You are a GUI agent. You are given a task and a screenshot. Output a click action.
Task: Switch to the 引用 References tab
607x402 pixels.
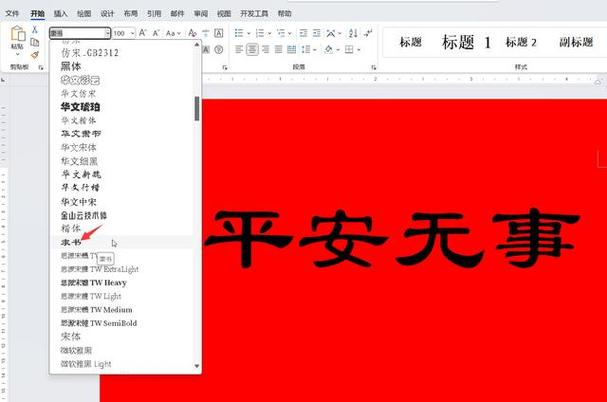point(154,14)
